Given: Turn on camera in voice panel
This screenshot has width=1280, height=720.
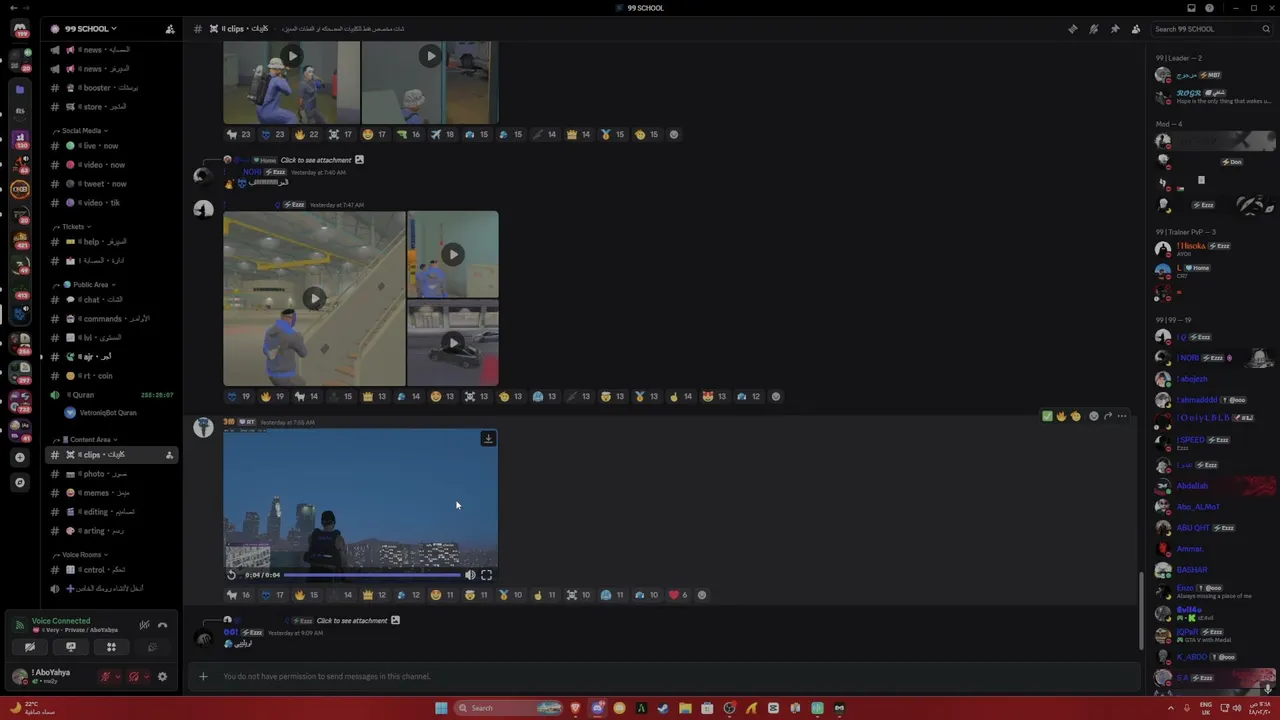Looking at the screenshot, I should 29,647.
